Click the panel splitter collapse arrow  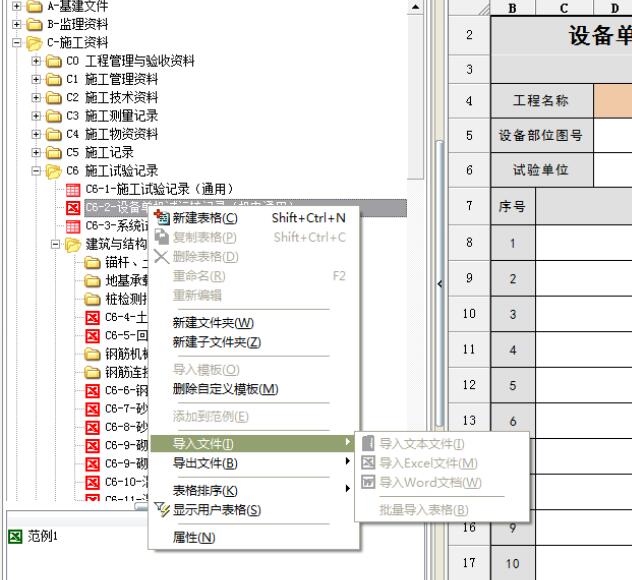coord(440,284)
